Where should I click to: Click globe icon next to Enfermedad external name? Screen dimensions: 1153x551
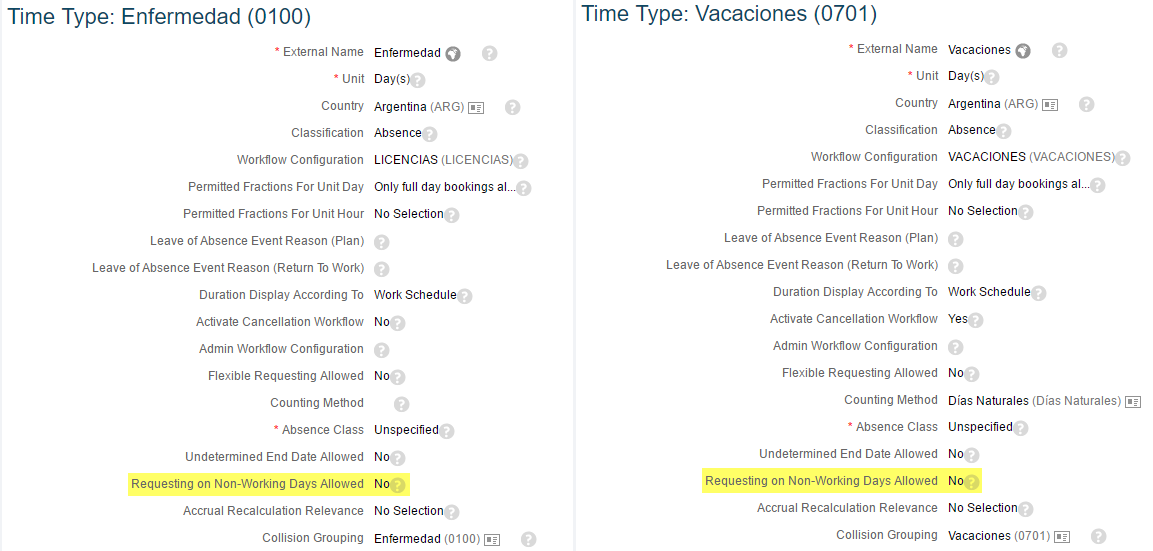click(453, 54)
